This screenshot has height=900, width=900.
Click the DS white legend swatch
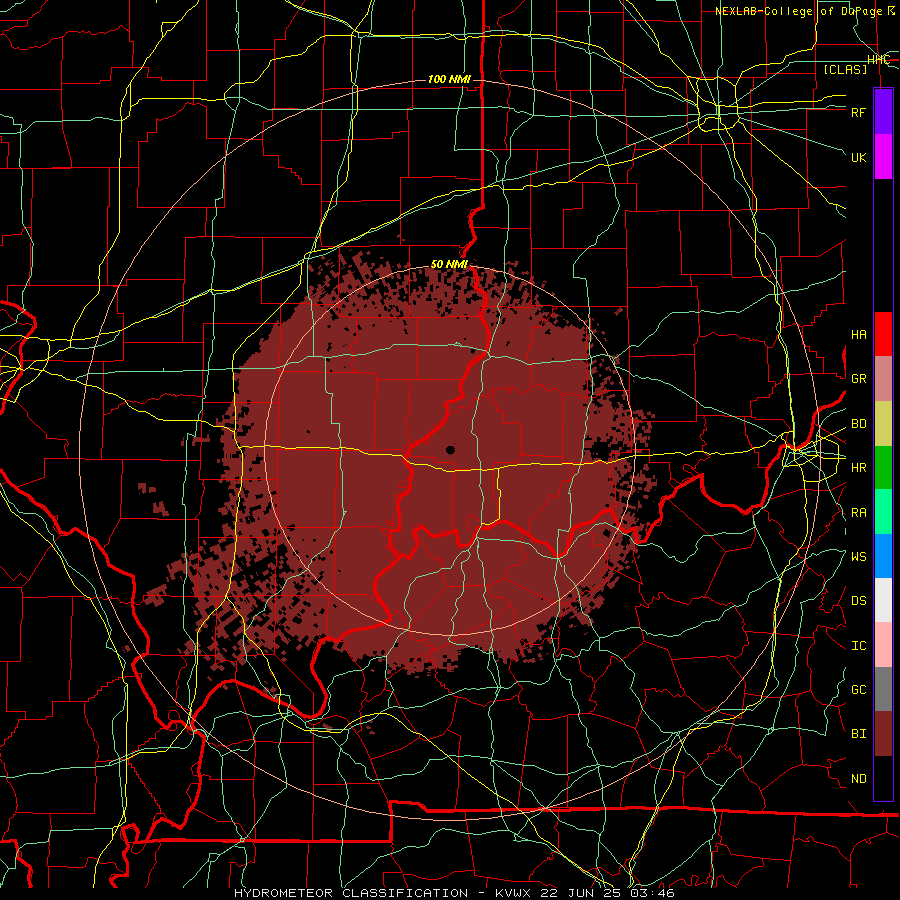[x=883, y=600]
